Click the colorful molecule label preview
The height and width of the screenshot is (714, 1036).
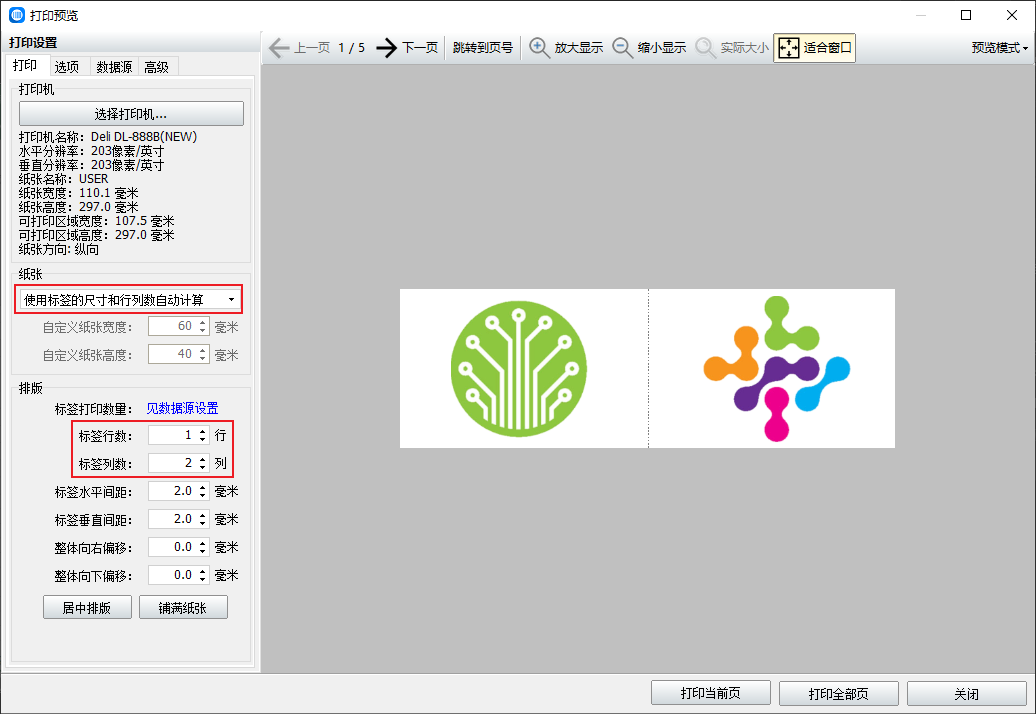tap(777, 369)
